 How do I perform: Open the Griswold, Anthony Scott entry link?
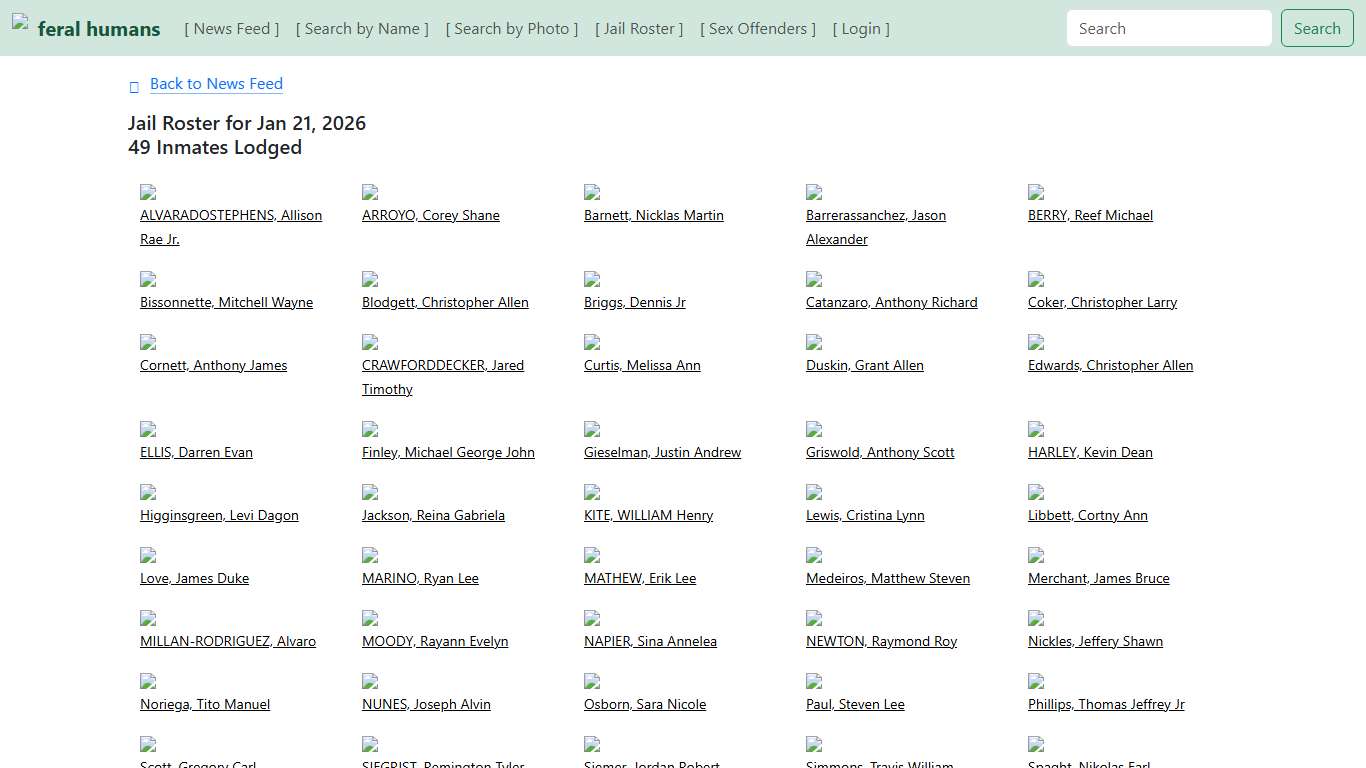(x=880, y=452)
